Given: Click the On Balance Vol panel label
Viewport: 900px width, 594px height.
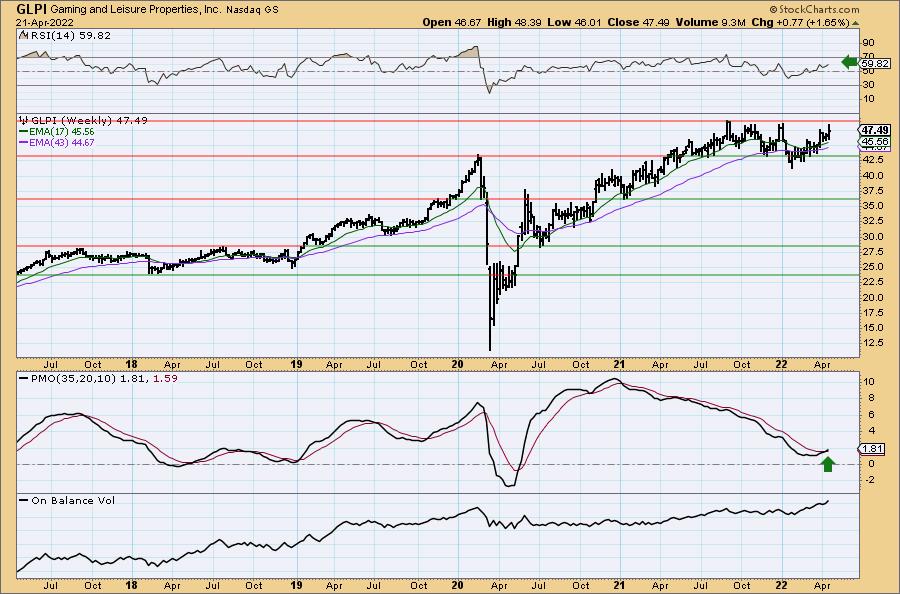Looking at the screenshot, I should [73, 500].
